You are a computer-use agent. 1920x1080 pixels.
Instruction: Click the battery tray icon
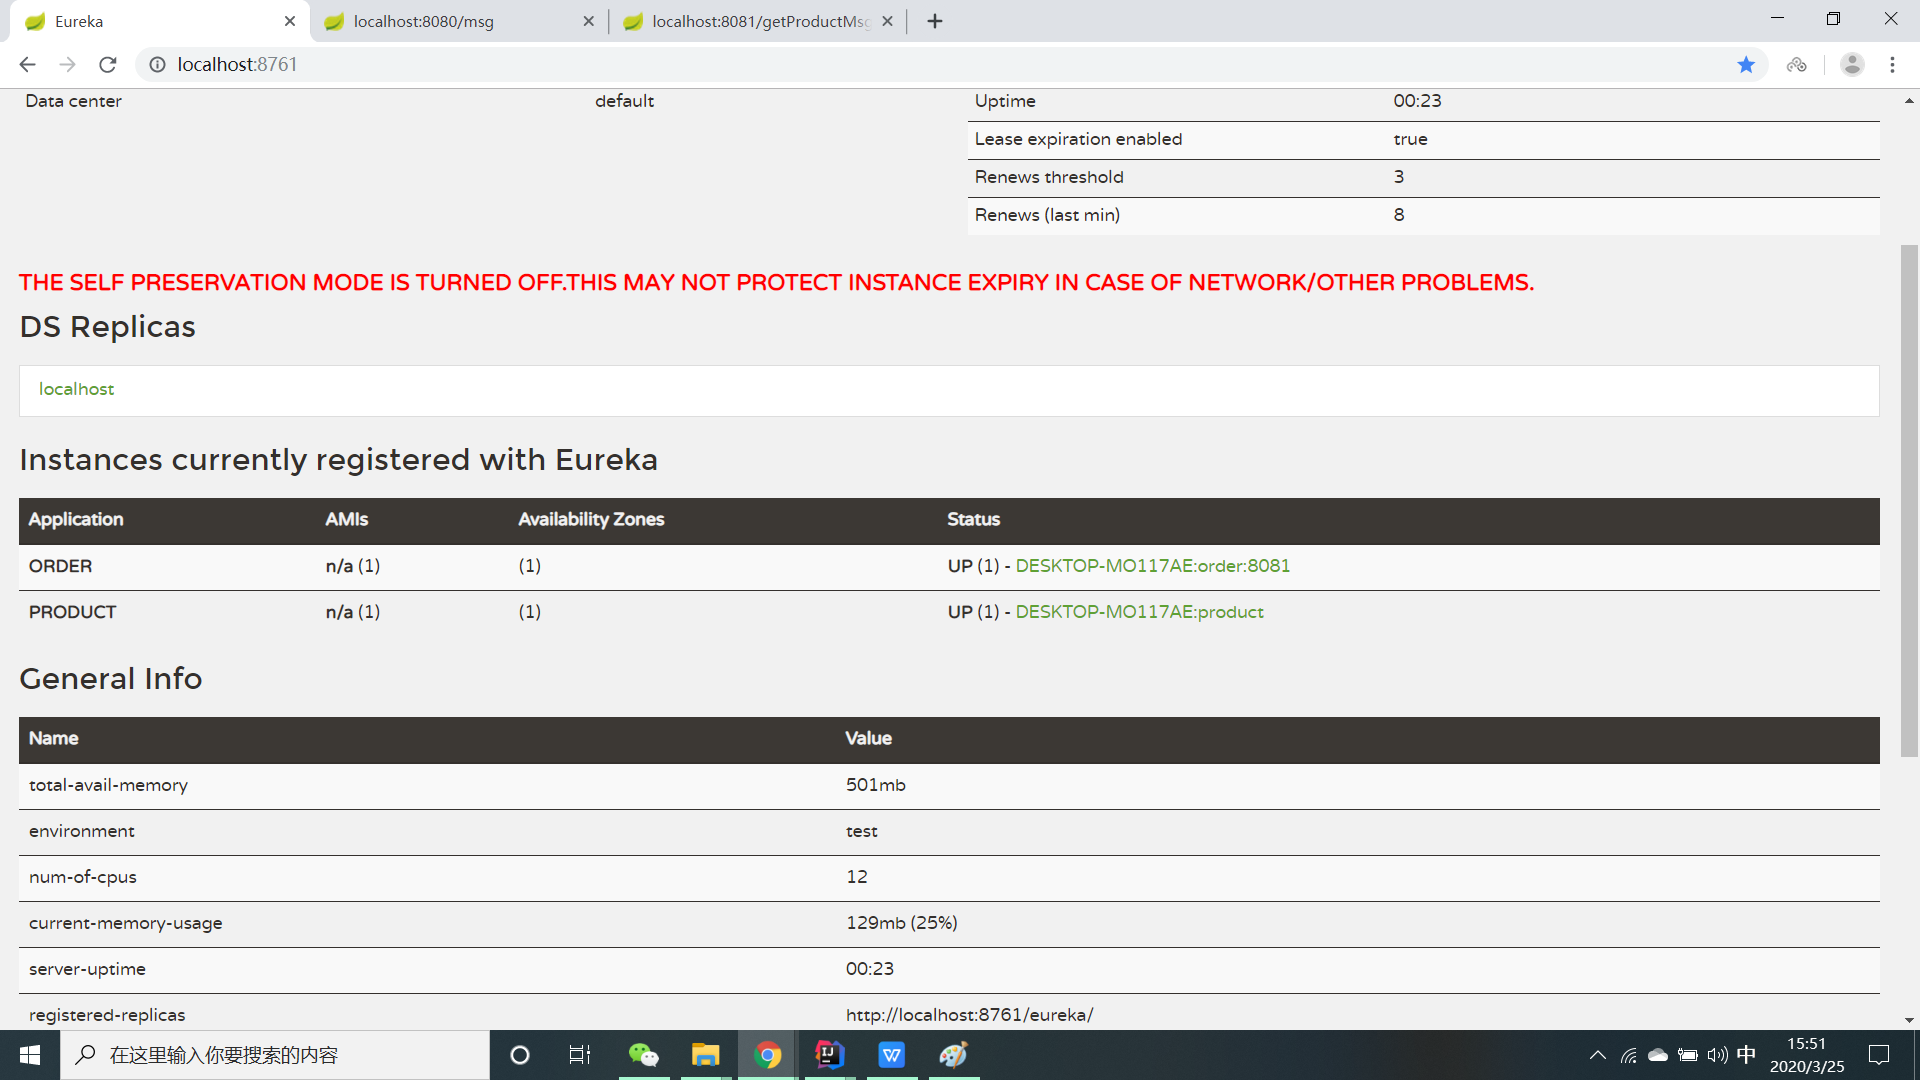point(1687,1055)
